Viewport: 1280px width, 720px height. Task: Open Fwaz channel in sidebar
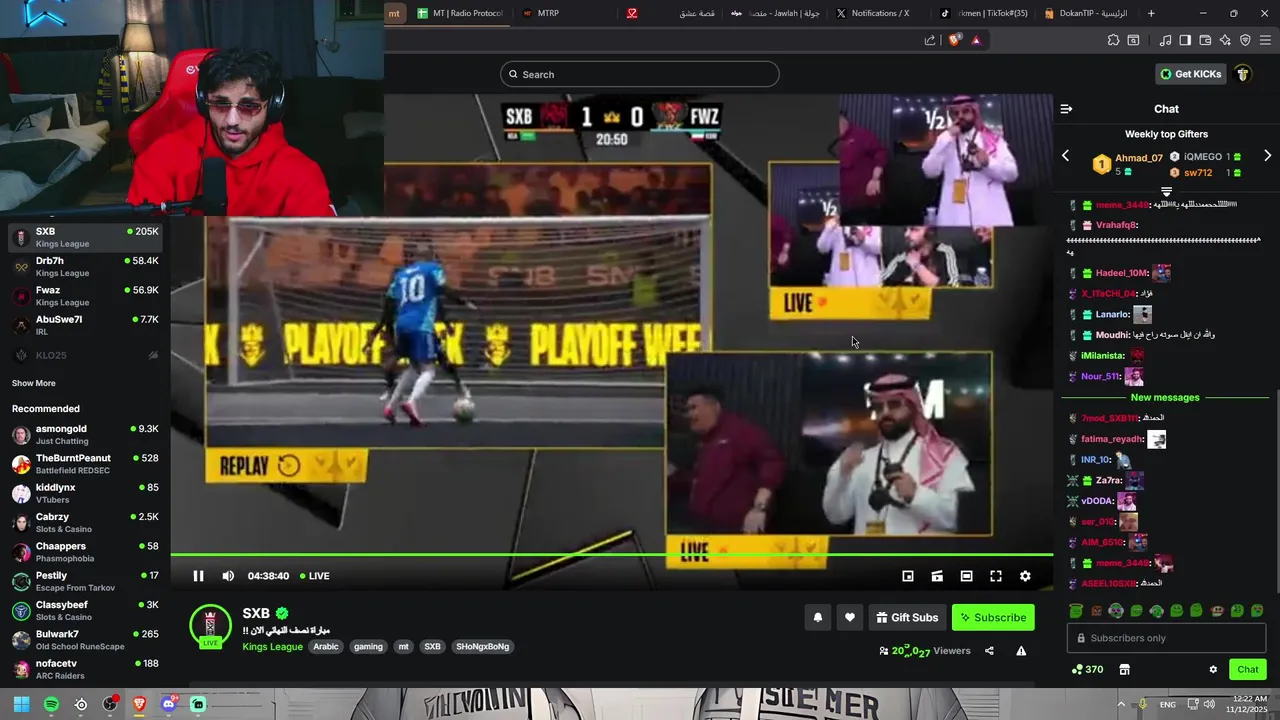85,296
